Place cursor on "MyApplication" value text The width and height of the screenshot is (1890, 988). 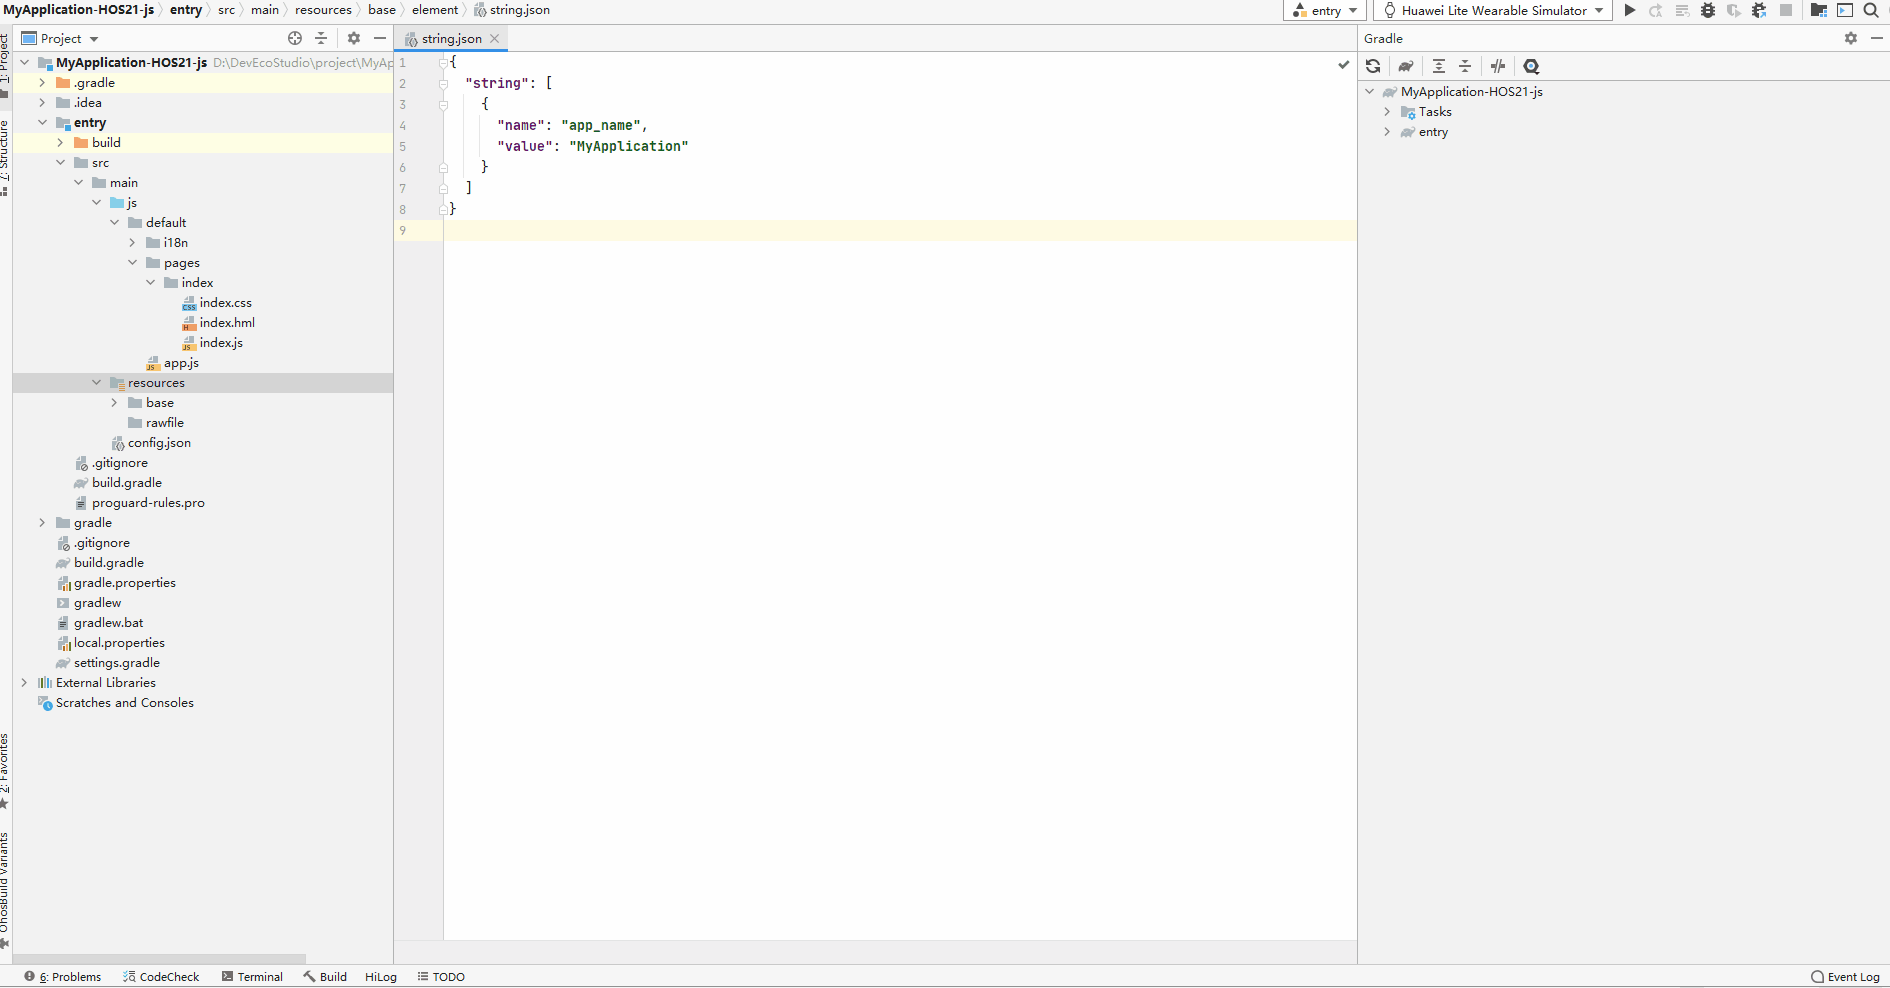pos(629,146)
